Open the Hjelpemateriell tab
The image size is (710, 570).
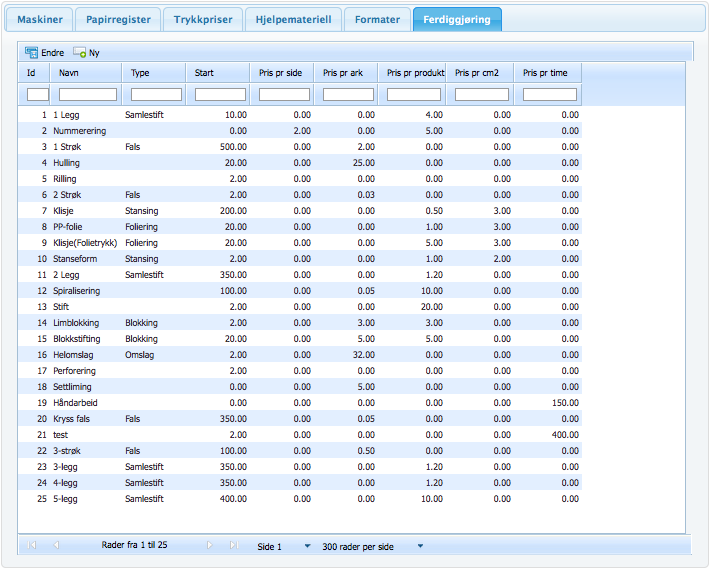point(294,19)
